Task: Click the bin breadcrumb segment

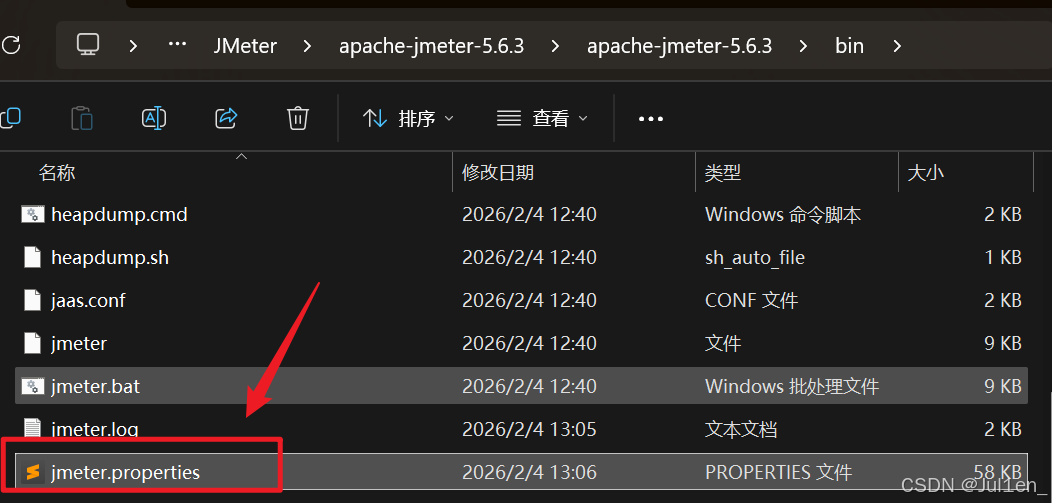Action: tap(849, 46)
